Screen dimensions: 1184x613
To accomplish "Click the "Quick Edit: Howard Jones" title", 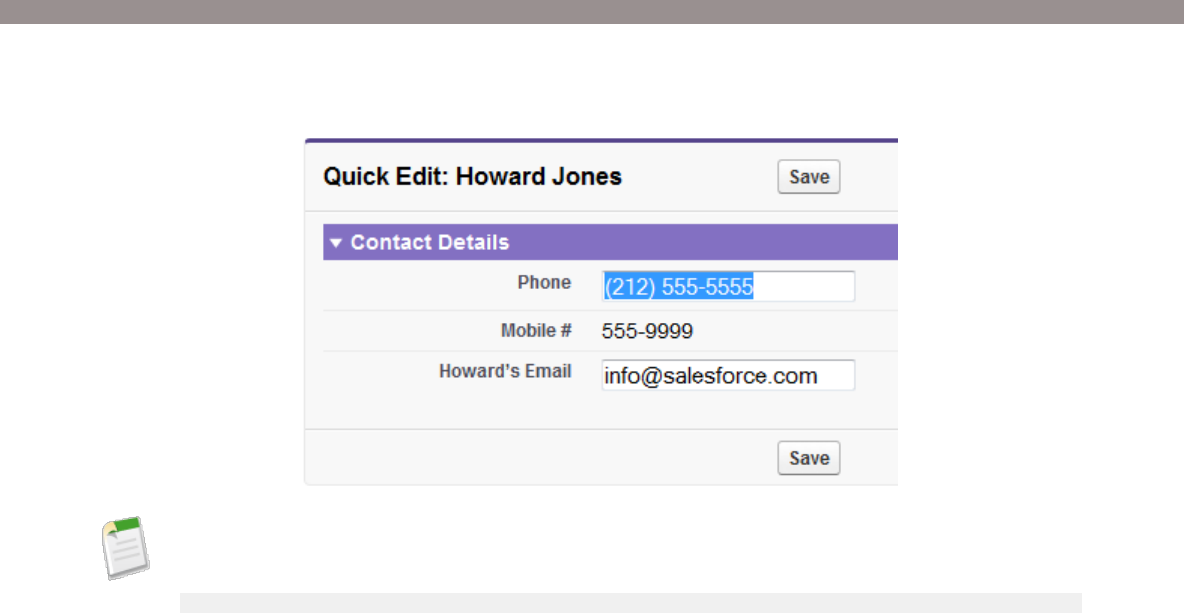I will [472, 177].
